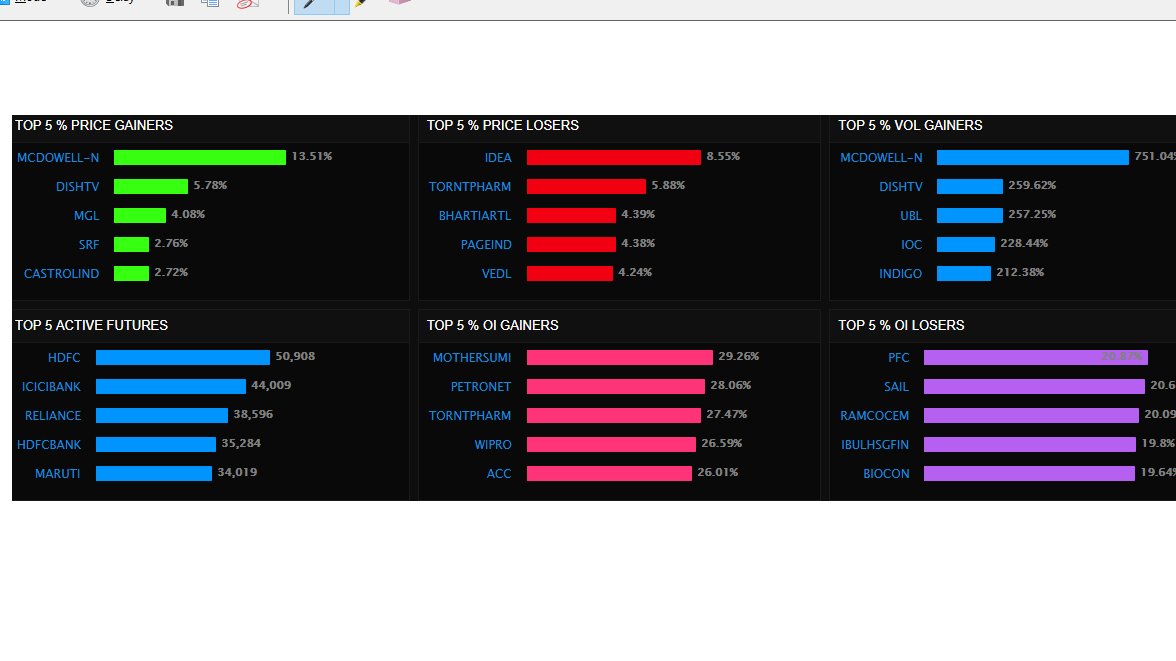The width and height of the screenshot is (1176, 661).
Task: Click the 50,908 futures value for HDFC
Action: point(295,356)
